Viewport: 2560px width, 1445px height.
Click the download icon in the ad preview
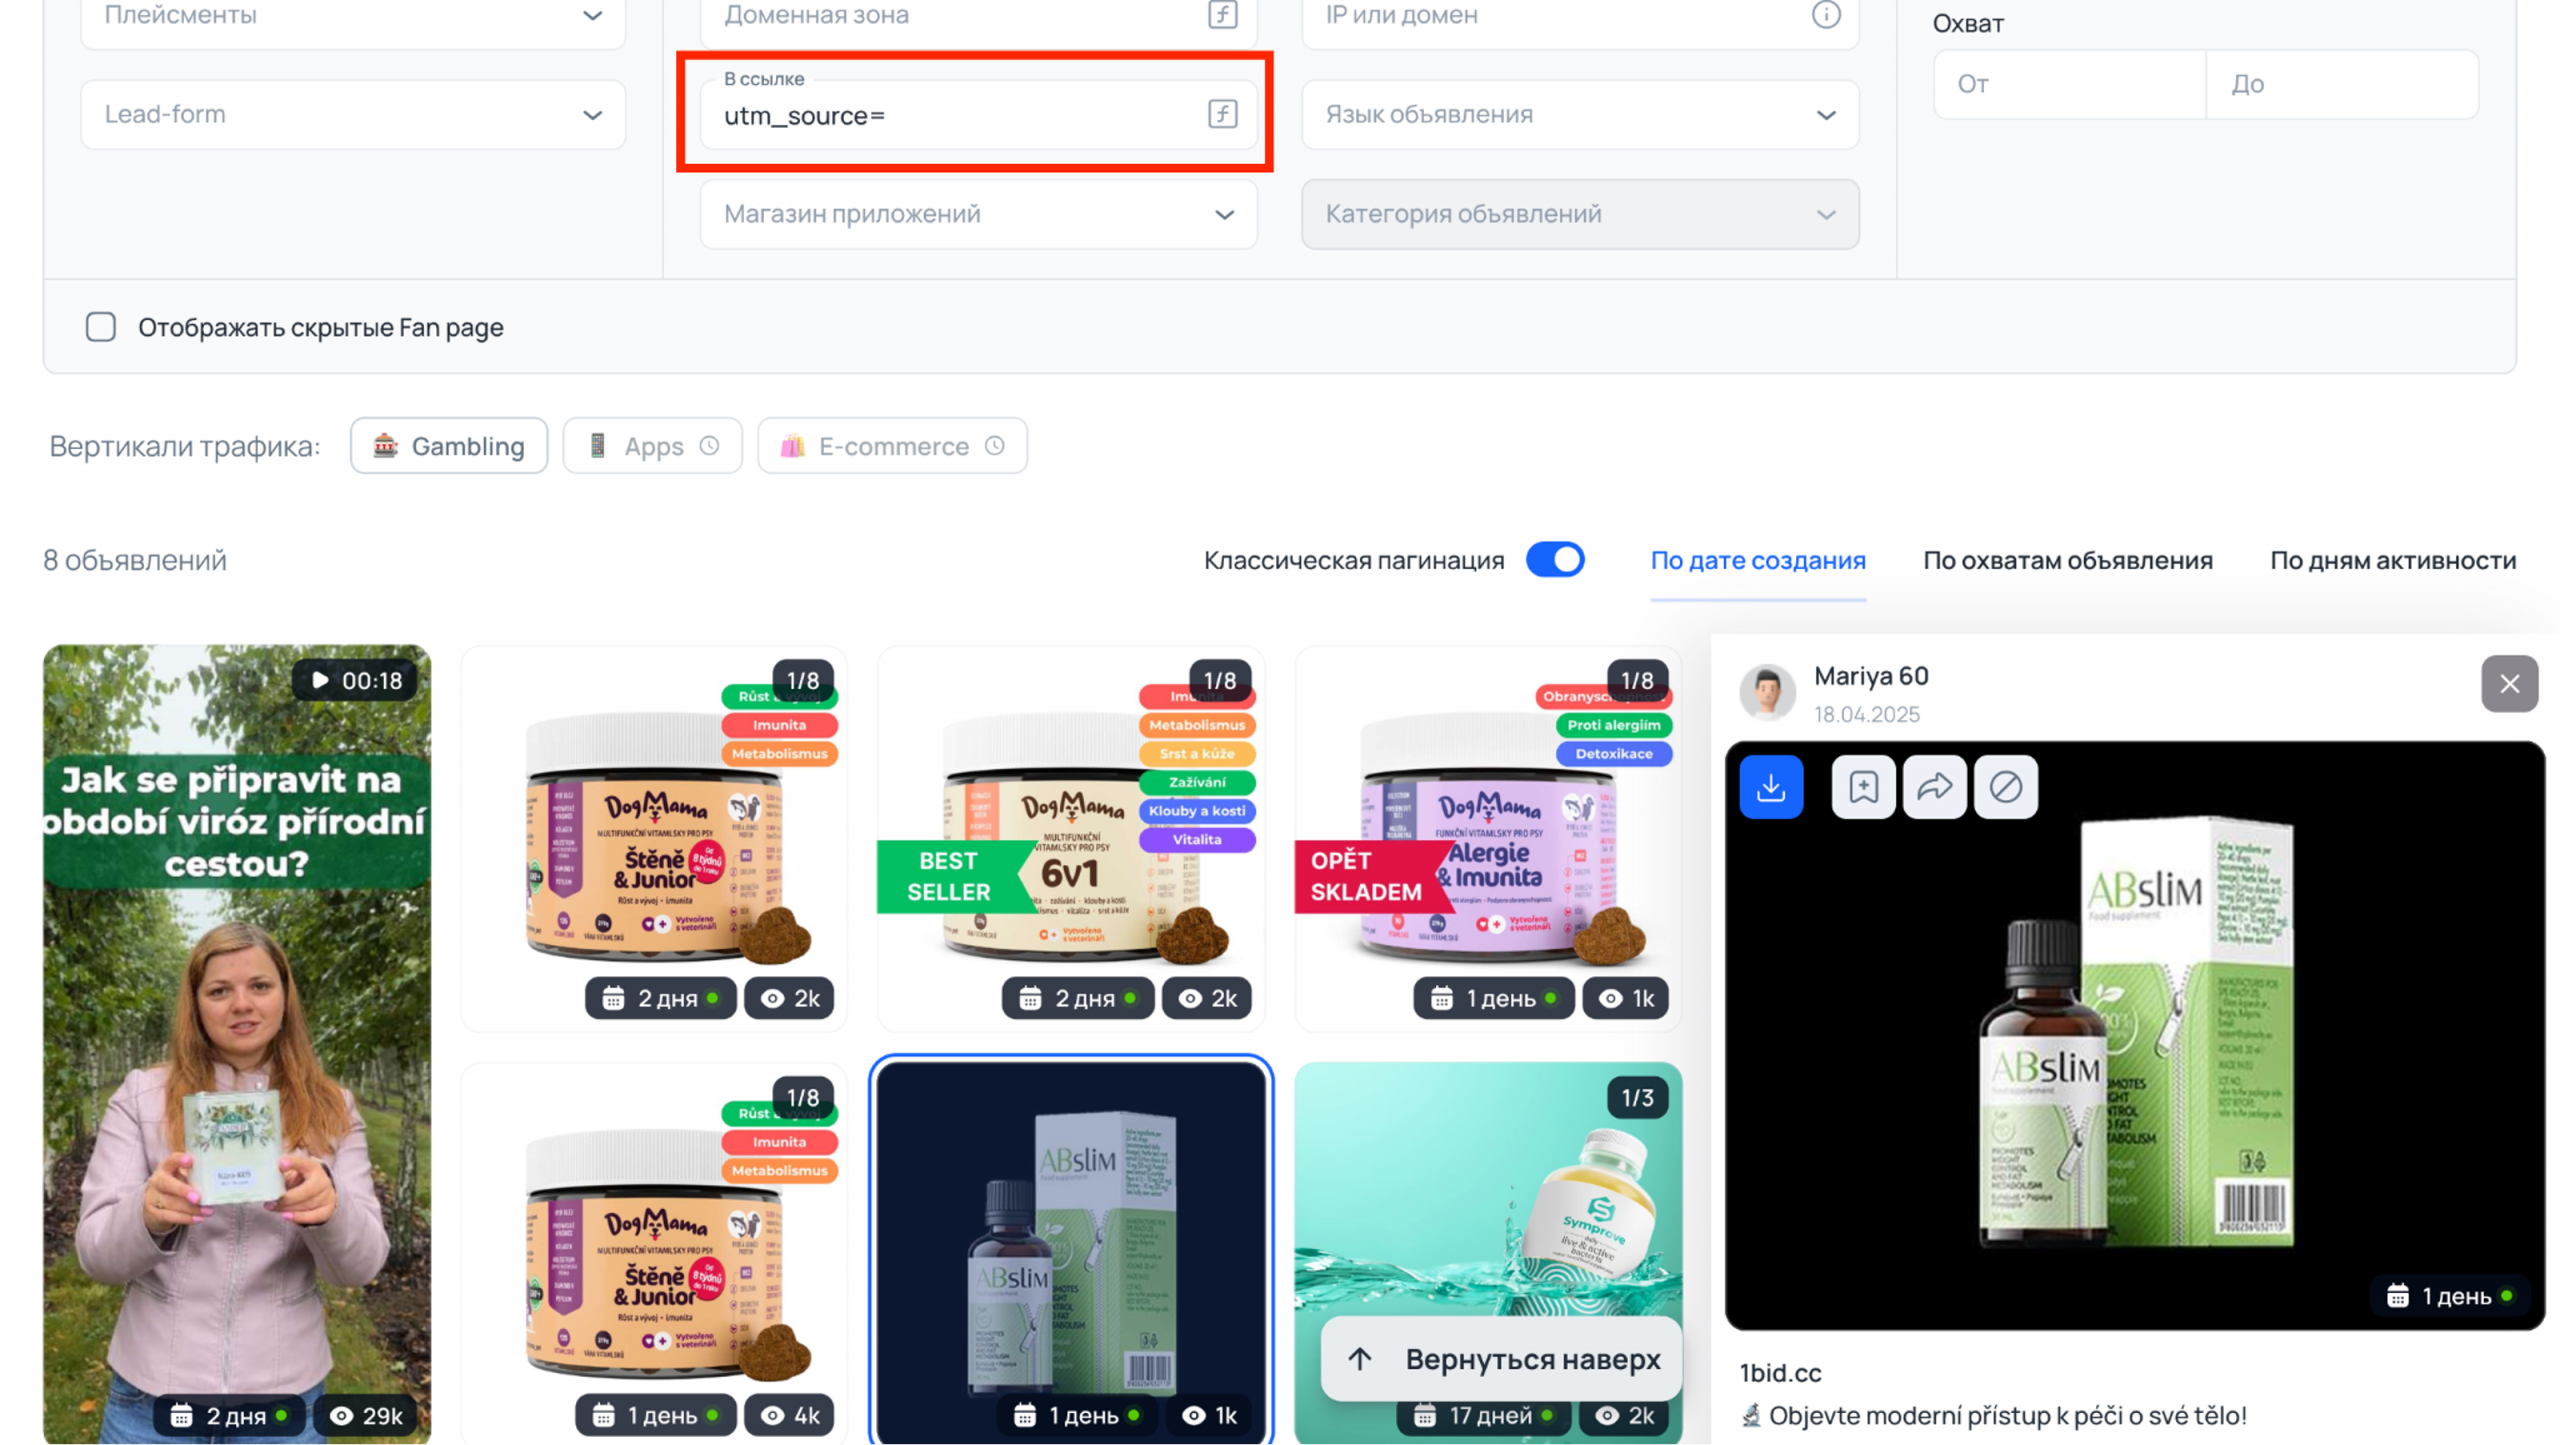coord(1770,787)
